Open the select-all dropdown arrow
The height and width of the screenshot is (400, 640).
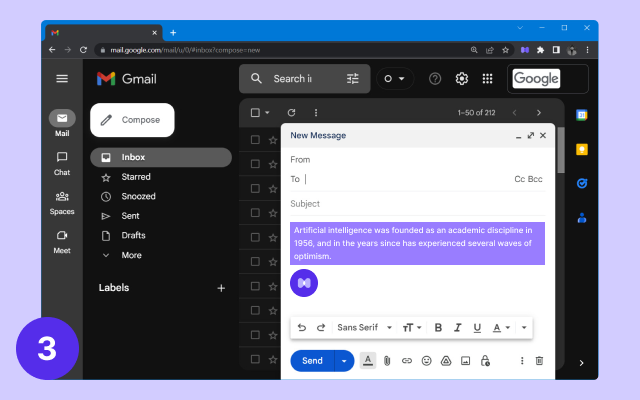click(267, 113)
